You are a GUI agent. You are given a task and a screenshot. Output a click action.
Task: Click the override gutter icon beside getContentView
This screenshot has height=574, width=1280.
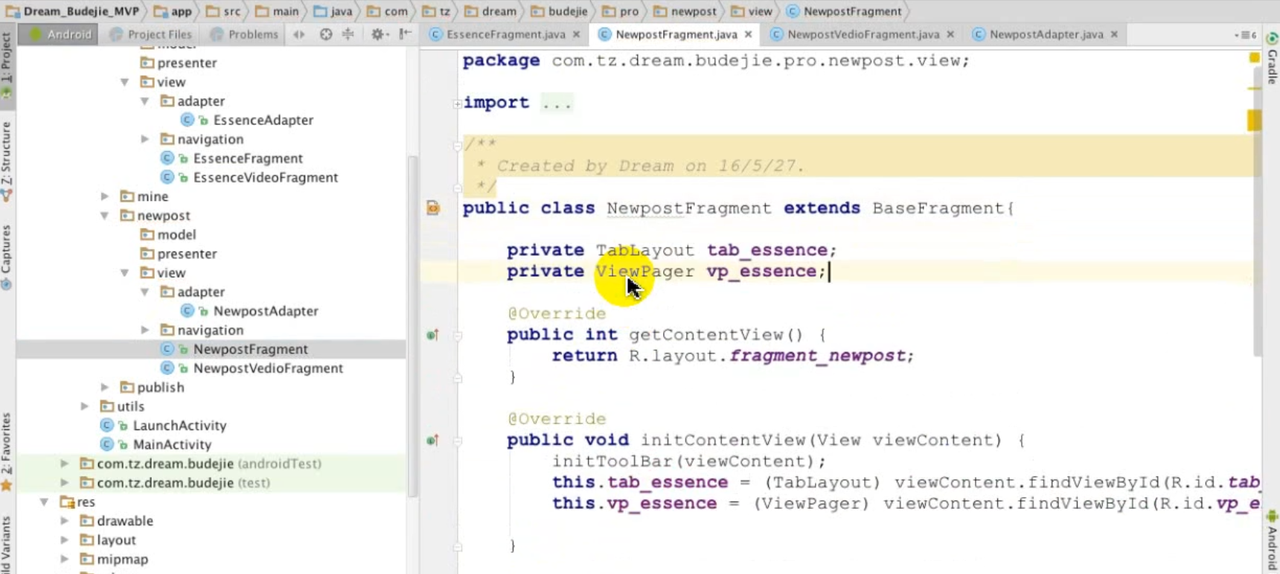432,335
